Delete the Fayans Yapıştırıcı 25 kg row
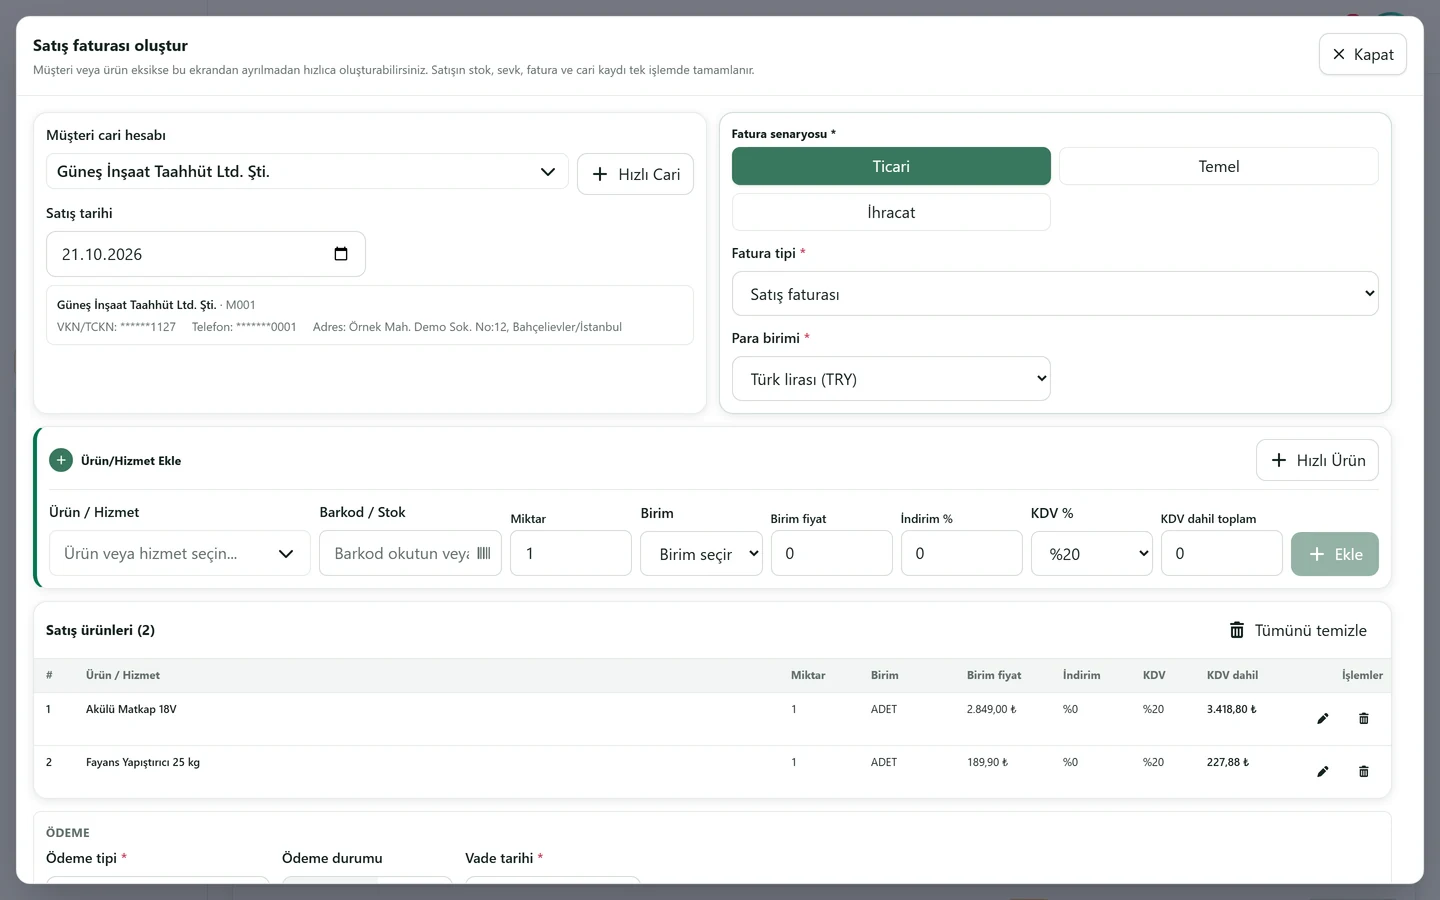Viewport: 1440px width, 900px height. (x=1364, y=772)
